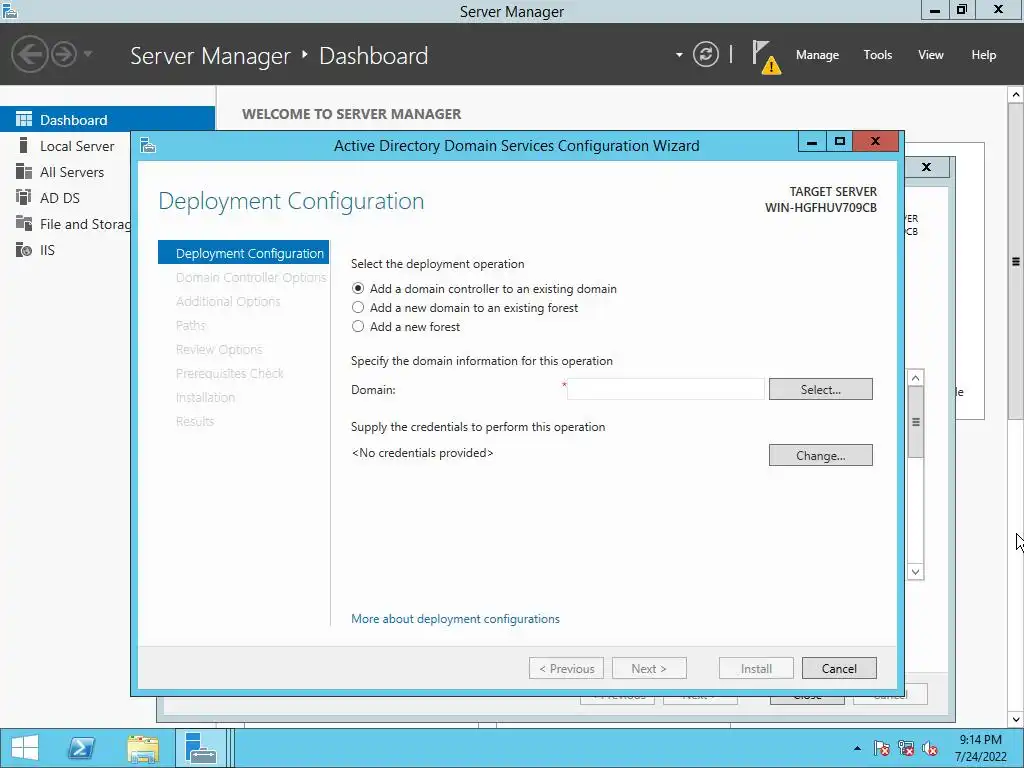Viewport: 1024px width, 768px height.
Task: Click the WIN-HGFHUV709CB target server name
Action: coord(820,208)
